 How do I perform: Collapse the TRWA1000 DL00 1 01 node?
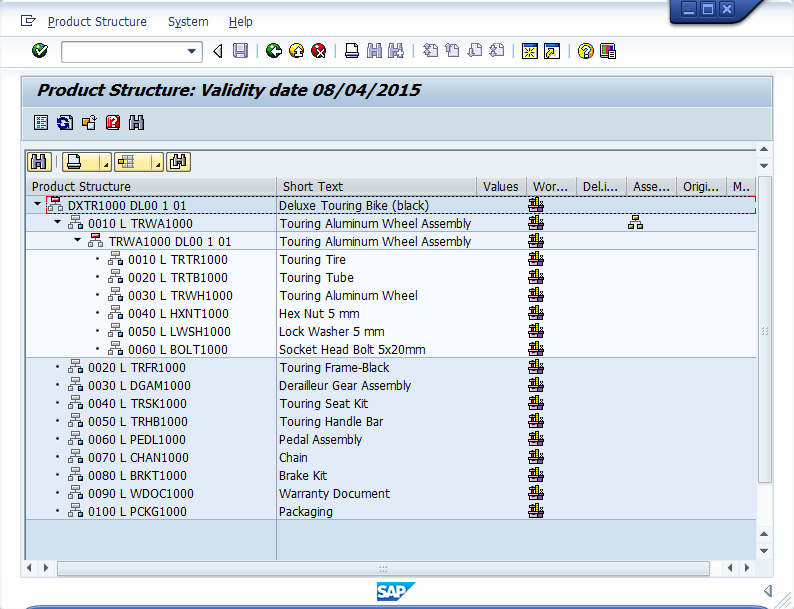pos(77,240)
